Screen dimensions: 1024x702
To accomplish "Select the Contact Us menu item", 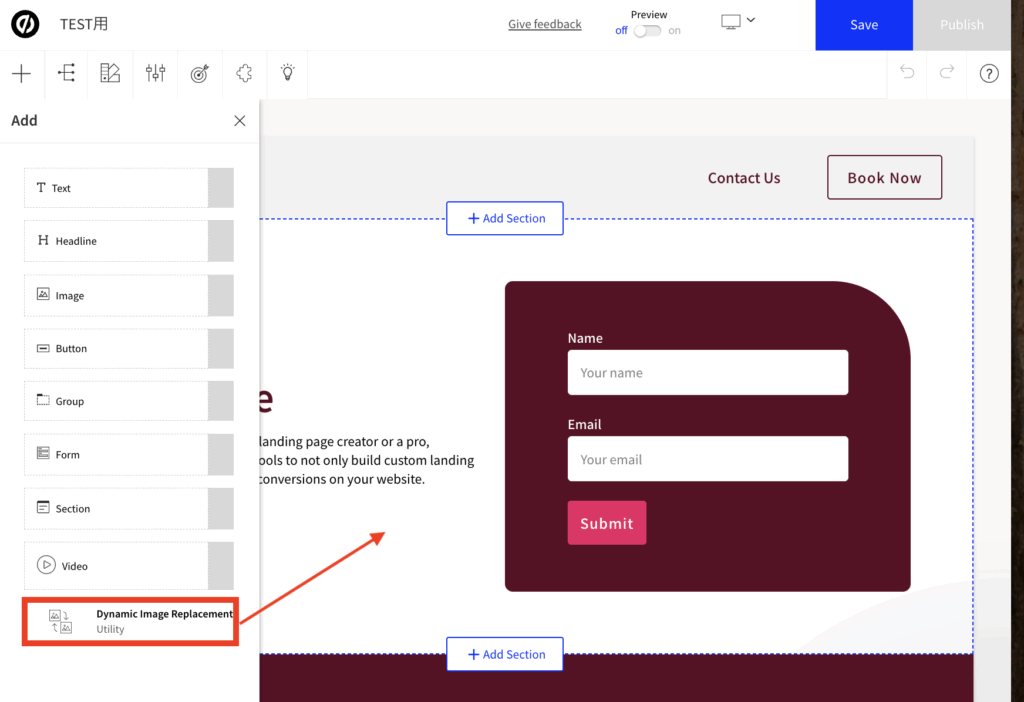I will [743, 178].
